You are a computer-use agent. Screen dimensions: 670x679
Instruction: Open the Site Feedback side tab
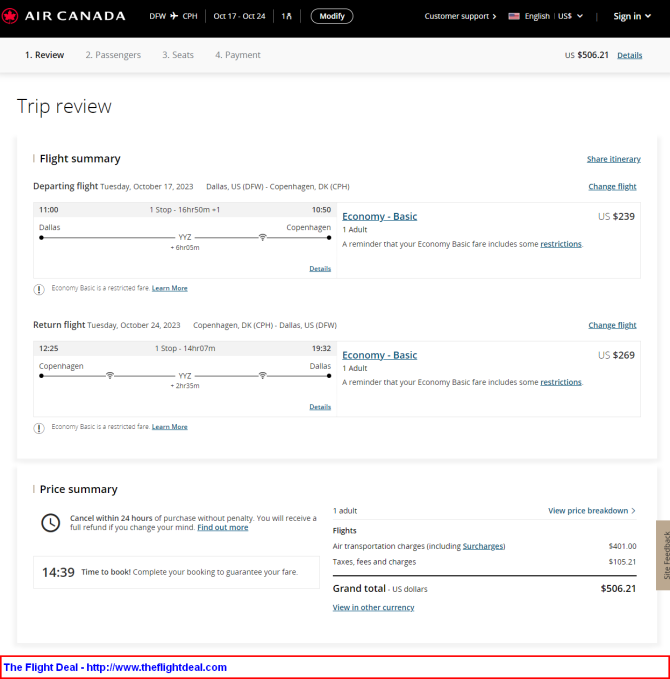[x=664, y=555]
